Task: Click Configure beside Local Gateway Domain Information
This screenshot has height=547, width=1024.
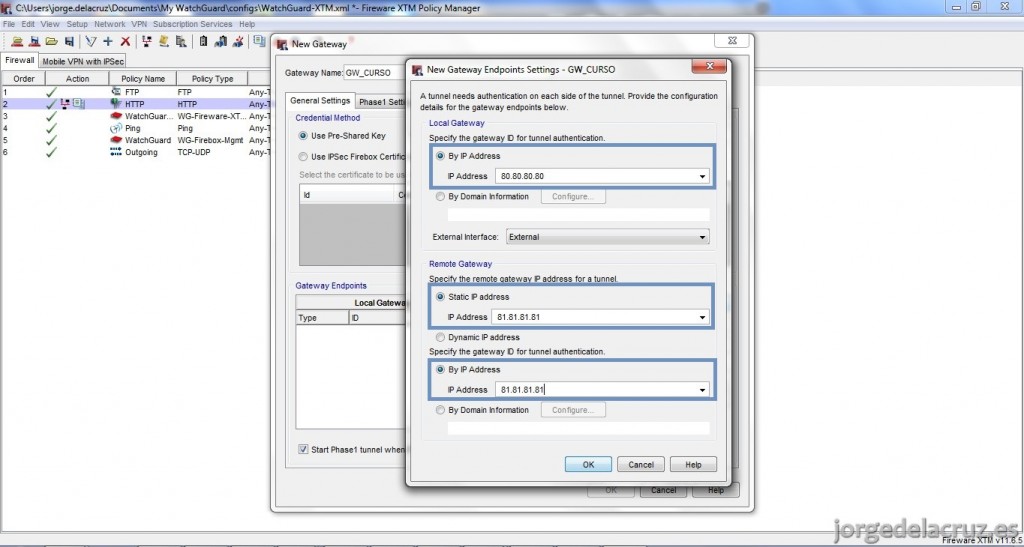Action: click(573, 196)
